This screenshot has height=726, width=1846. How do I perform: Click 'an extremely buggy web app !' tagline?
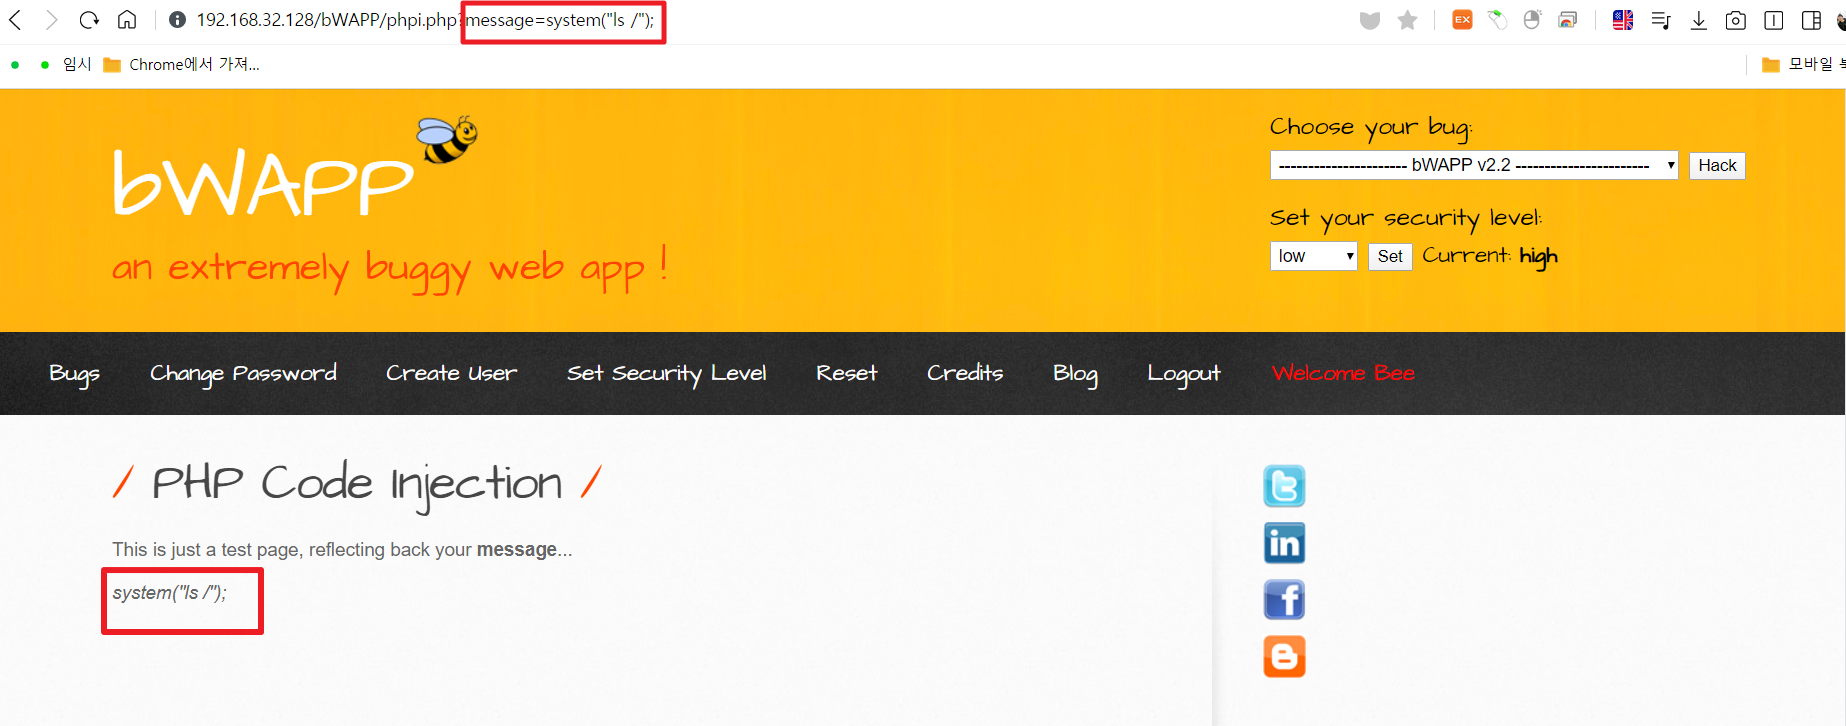(389, 270)
